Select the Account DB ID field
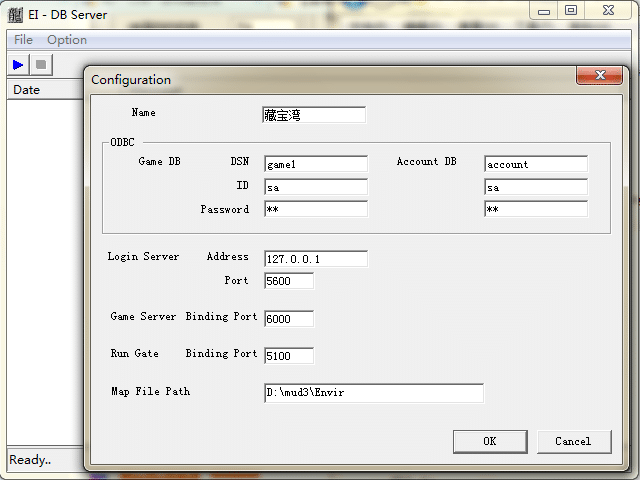Screen dimensions: 640x480 (x=535, y=187)
